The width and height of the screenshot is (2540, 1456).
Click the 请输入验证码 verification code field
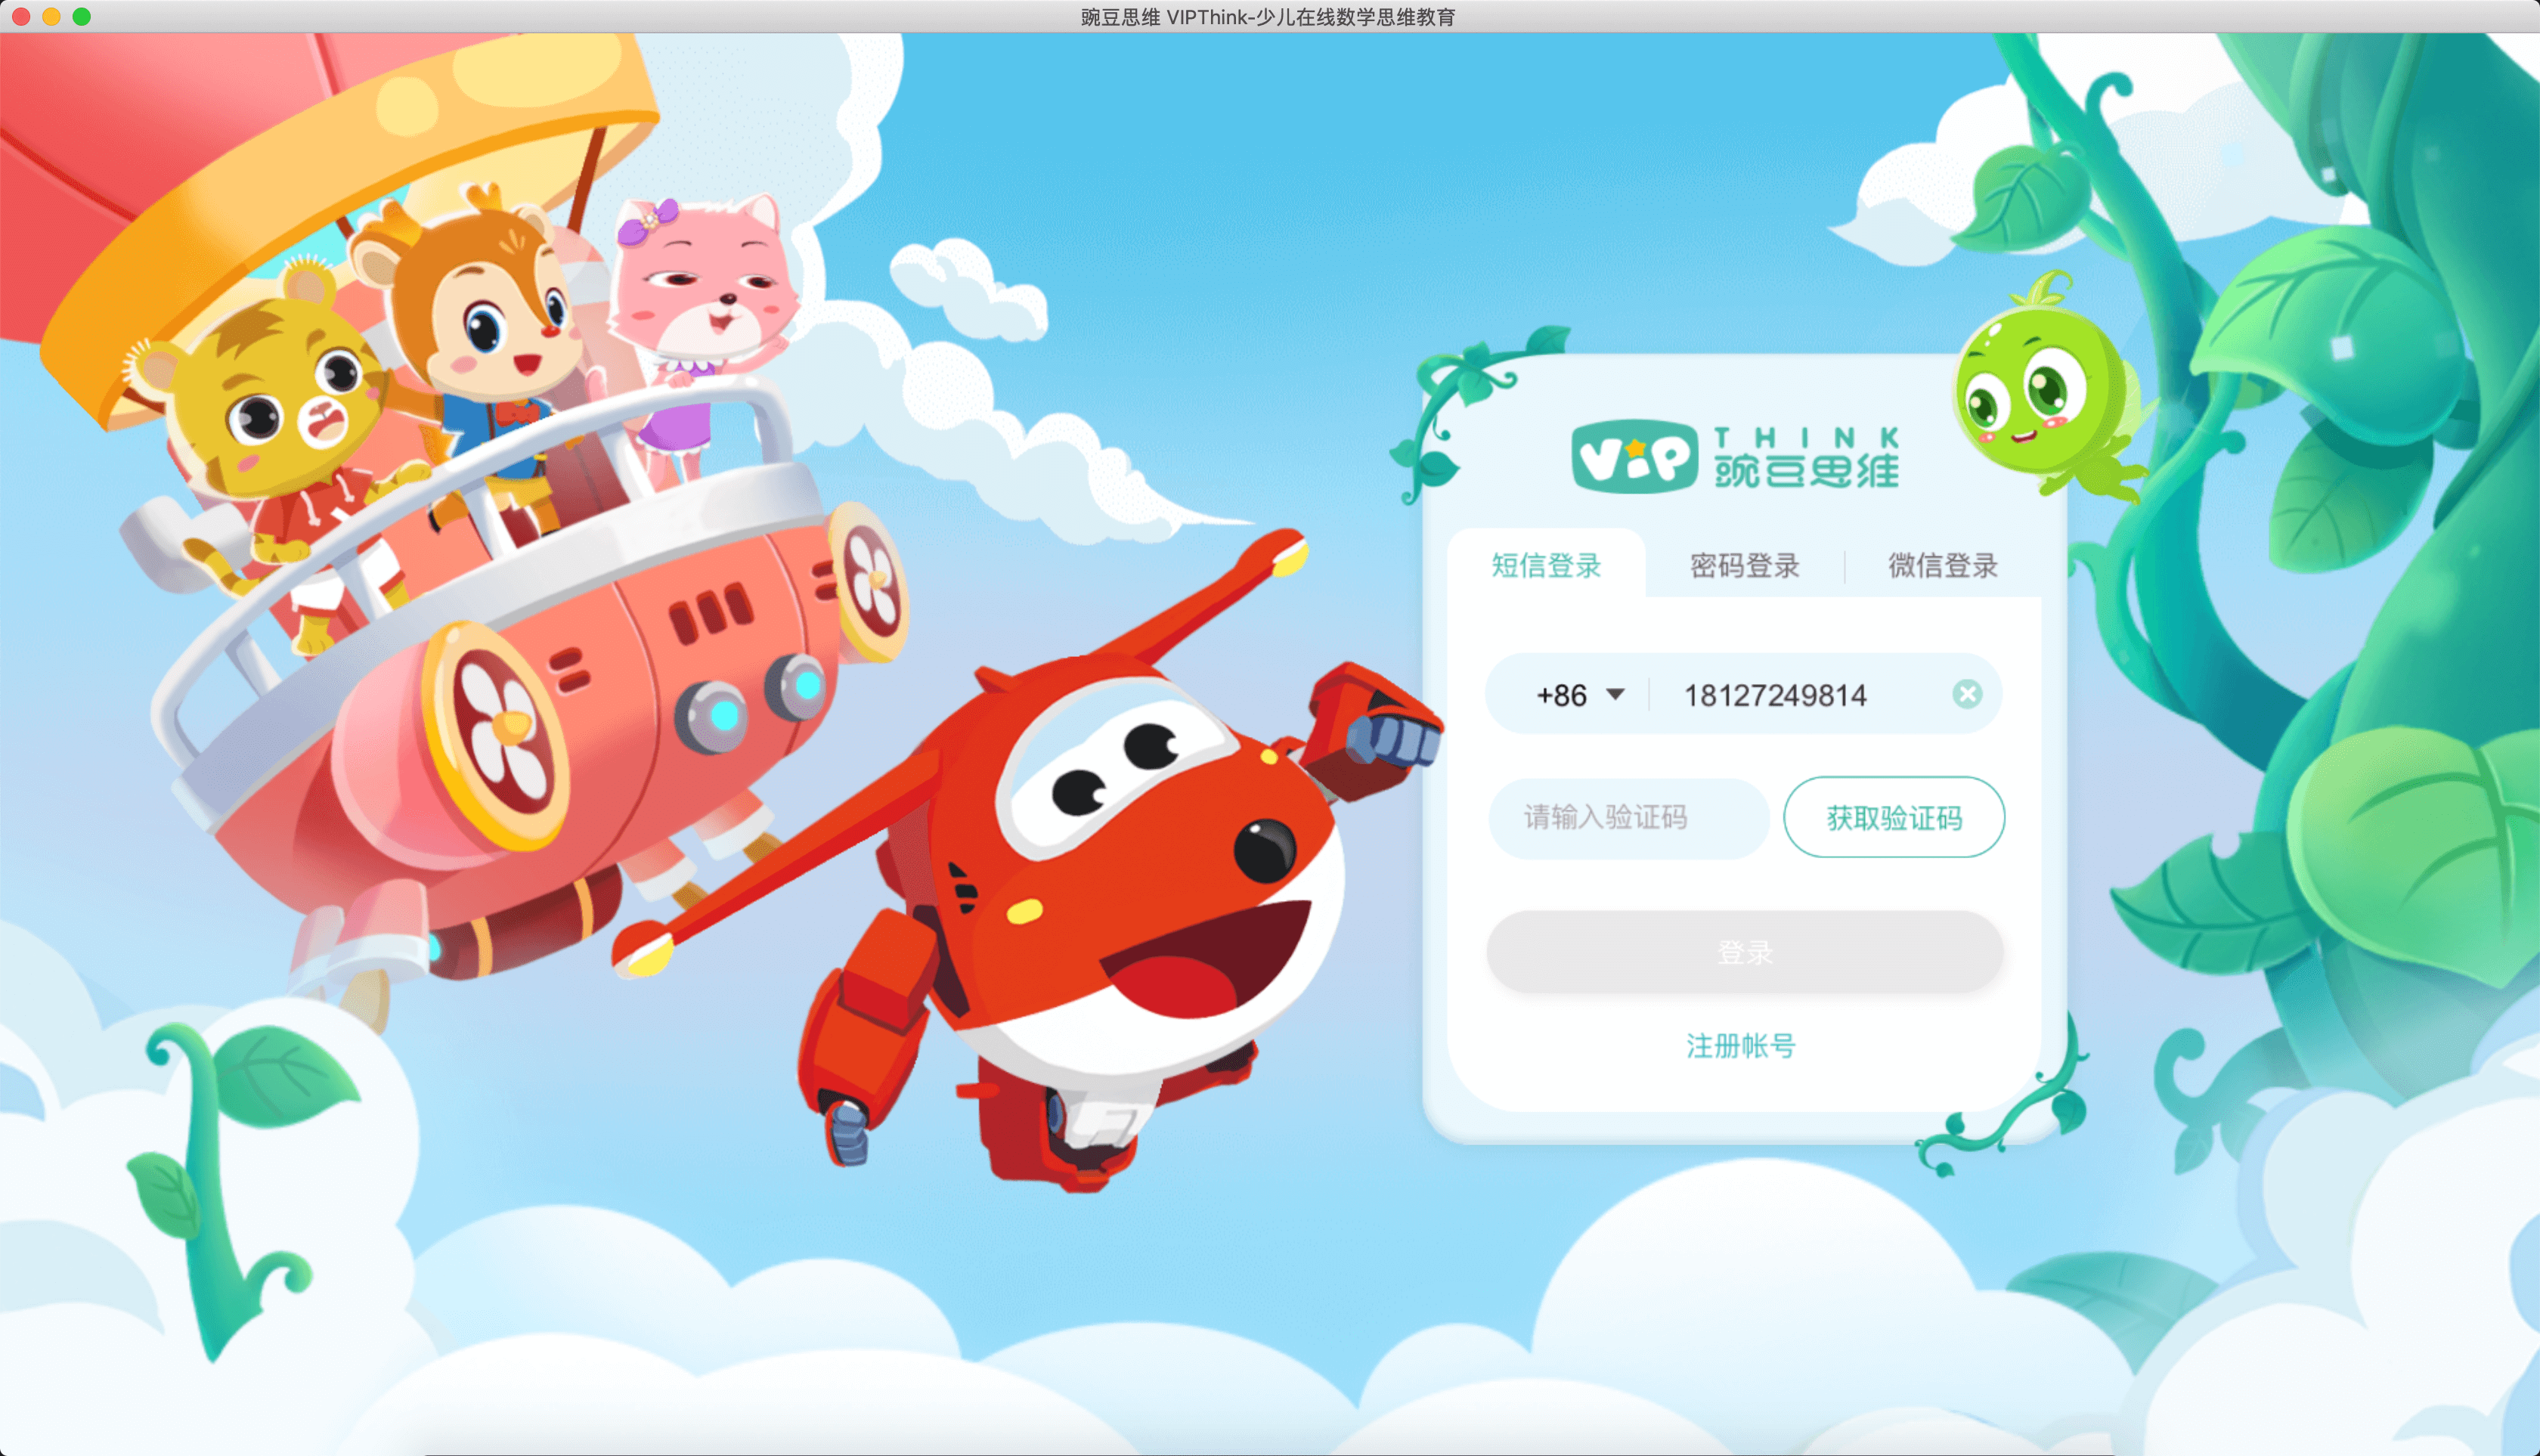click(x=1628, y=818)
